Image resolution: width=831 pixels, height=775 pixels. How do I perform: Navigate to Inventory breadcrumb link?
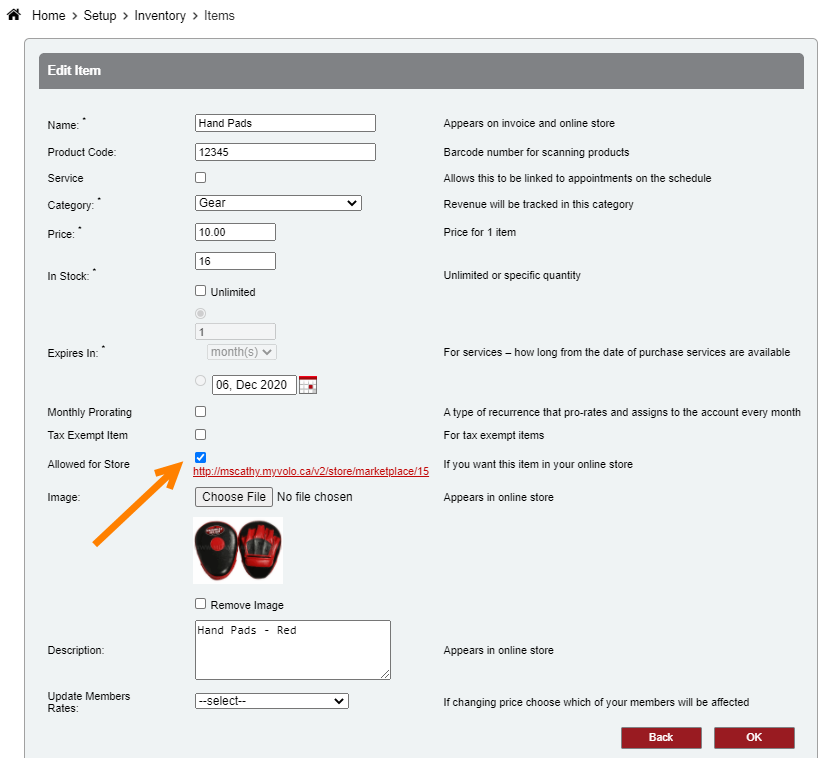160,16
